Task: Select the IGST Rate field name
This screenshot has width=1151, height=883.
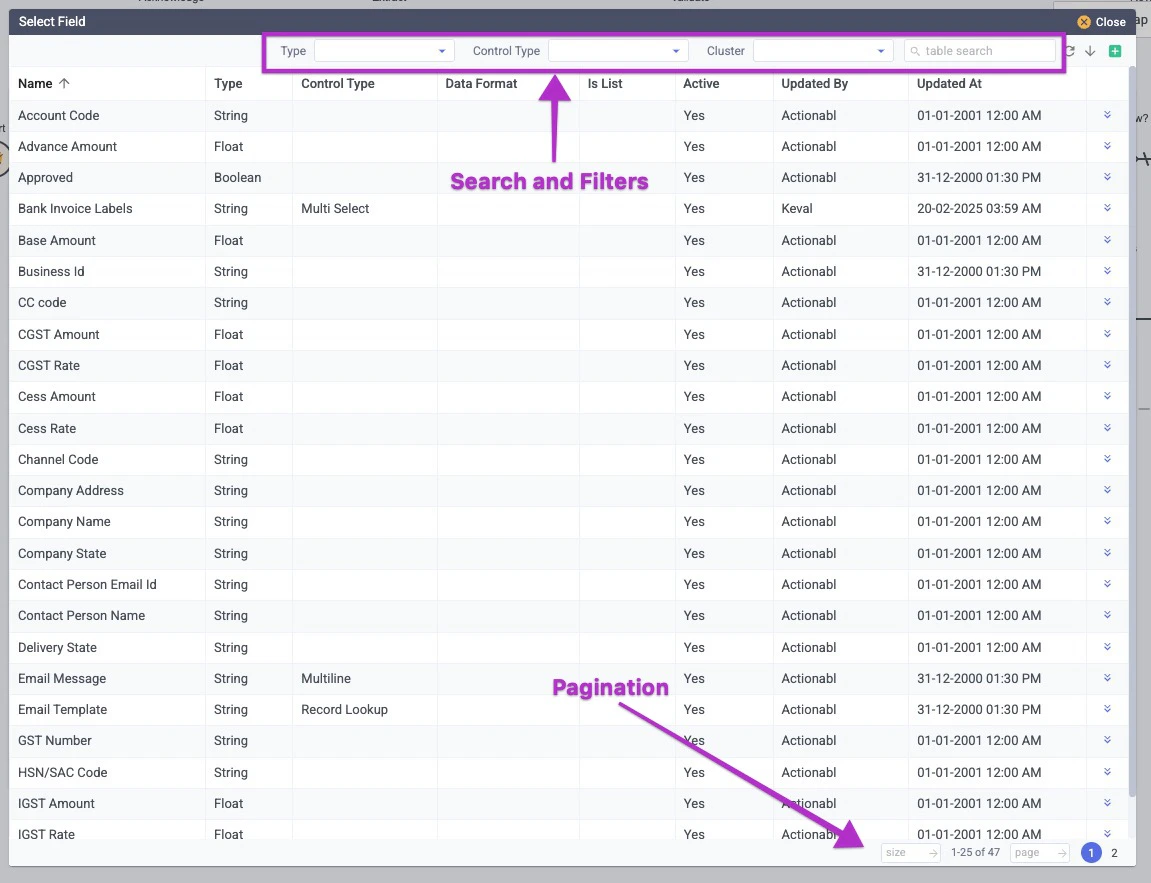Action: (x=46, y=835)
